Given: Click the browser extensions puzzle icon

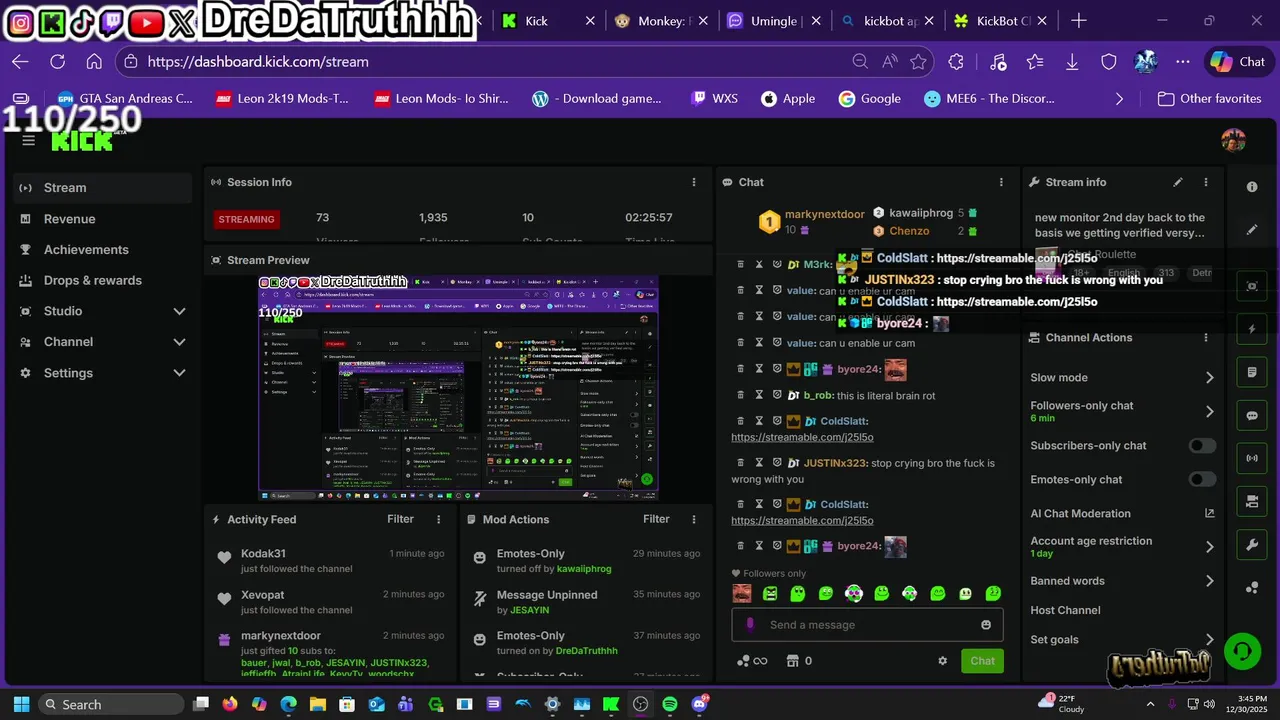Looking at the screenshot, I should [956, 61].
